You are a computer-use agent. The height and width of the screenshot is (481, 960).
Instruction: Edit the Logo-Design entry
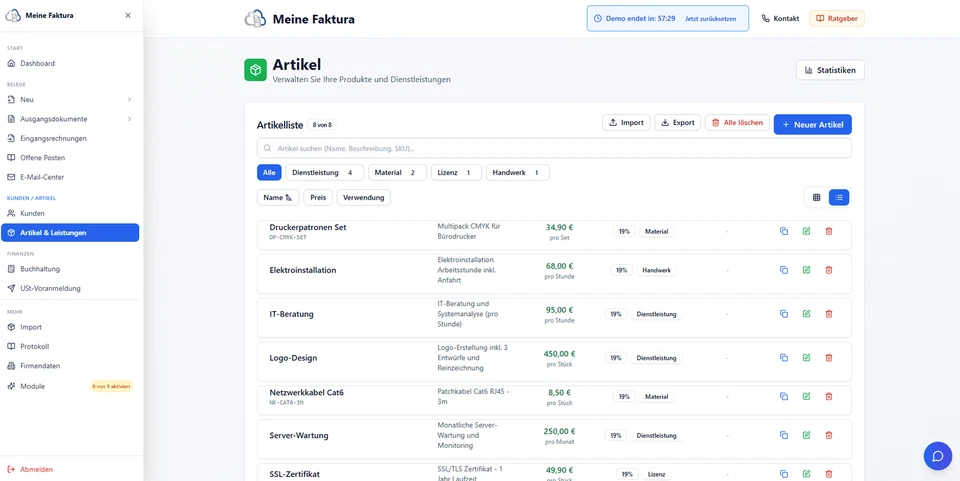click(x=806, y=358)
